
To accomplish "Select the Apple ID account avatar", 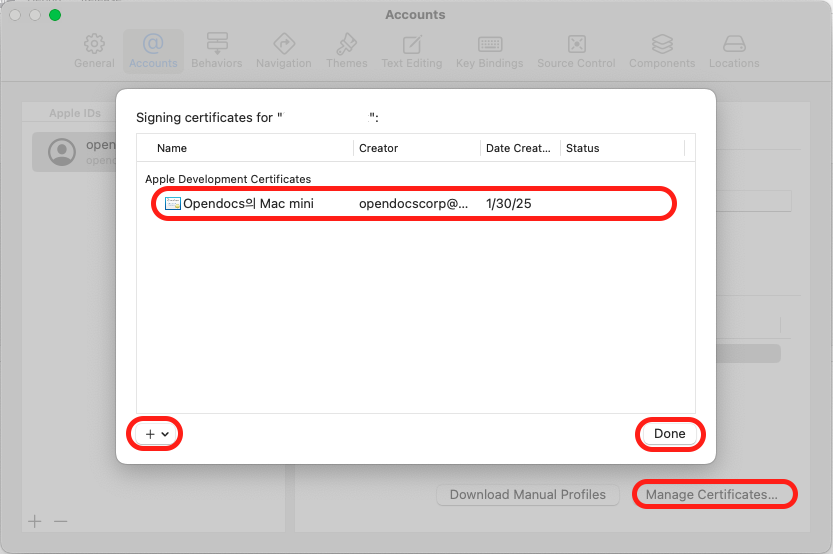I will point(62,152).
